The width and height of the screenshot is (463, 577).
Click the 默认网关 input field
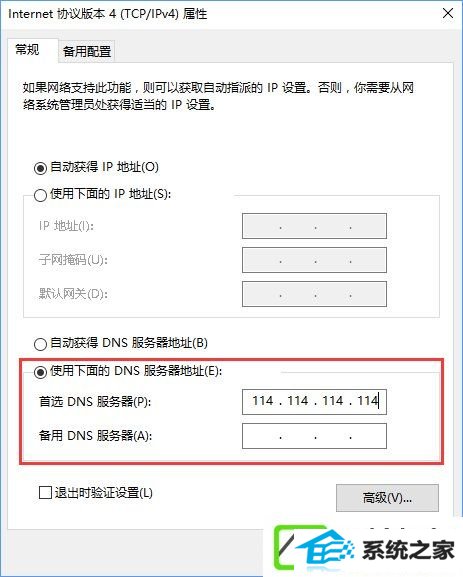(314, 294)
